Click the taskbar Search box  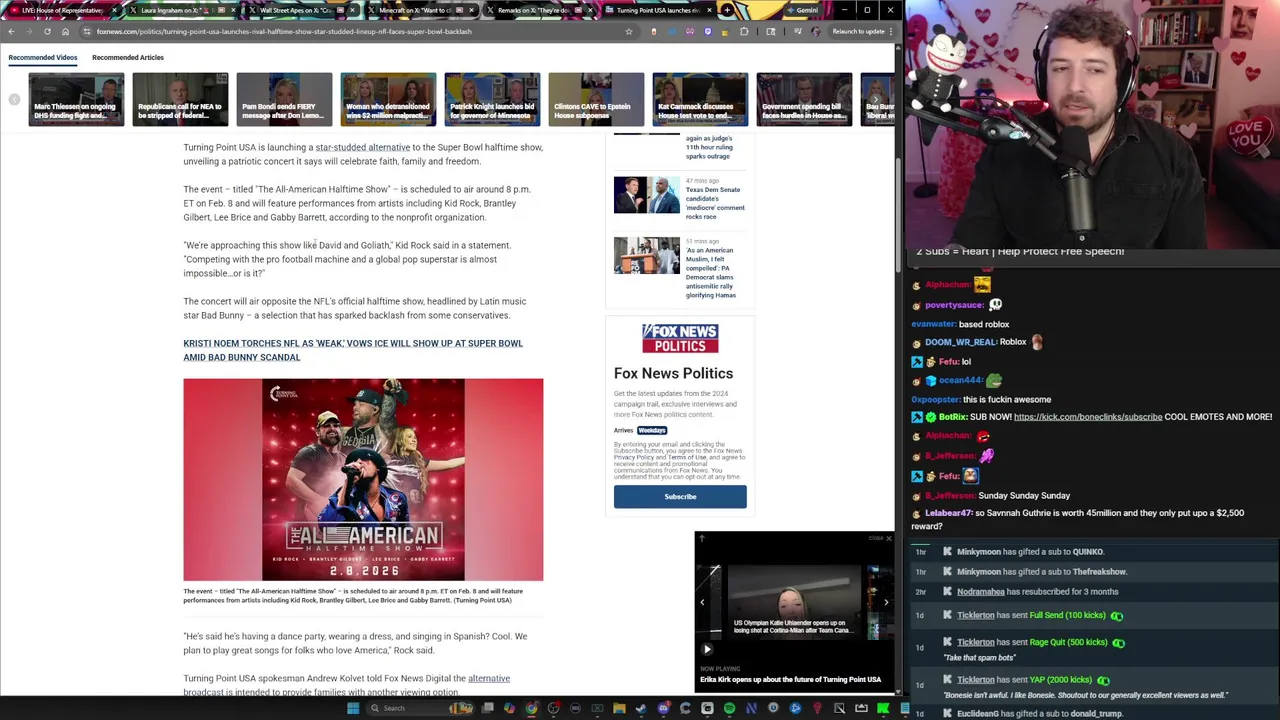[x=420, y=708]
